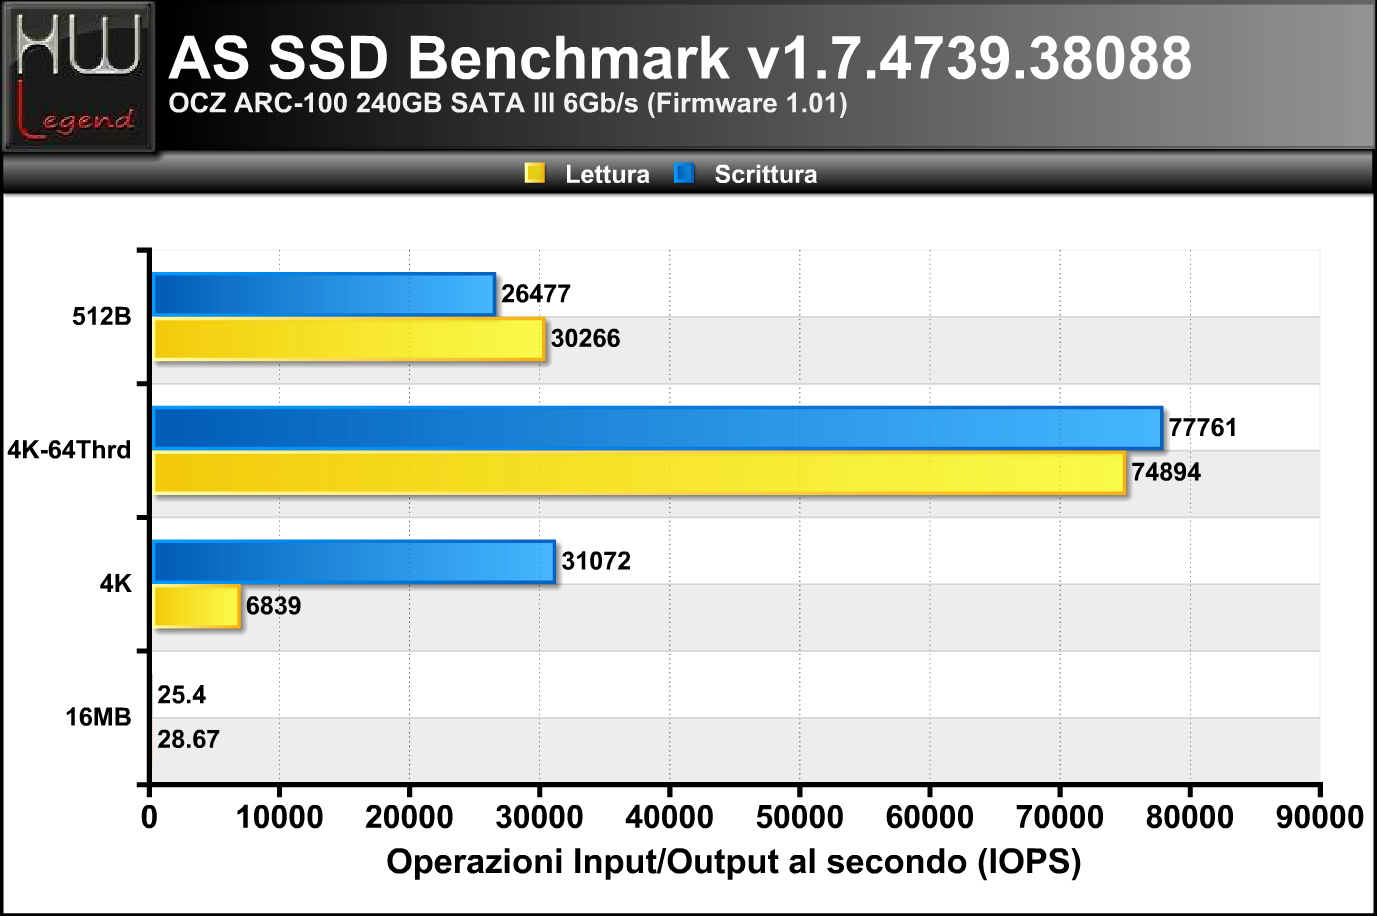This screenshot has height=916, width=1377.
Task: Select the 4K-64Thrd blue write bar
Action: click(658, 428)
